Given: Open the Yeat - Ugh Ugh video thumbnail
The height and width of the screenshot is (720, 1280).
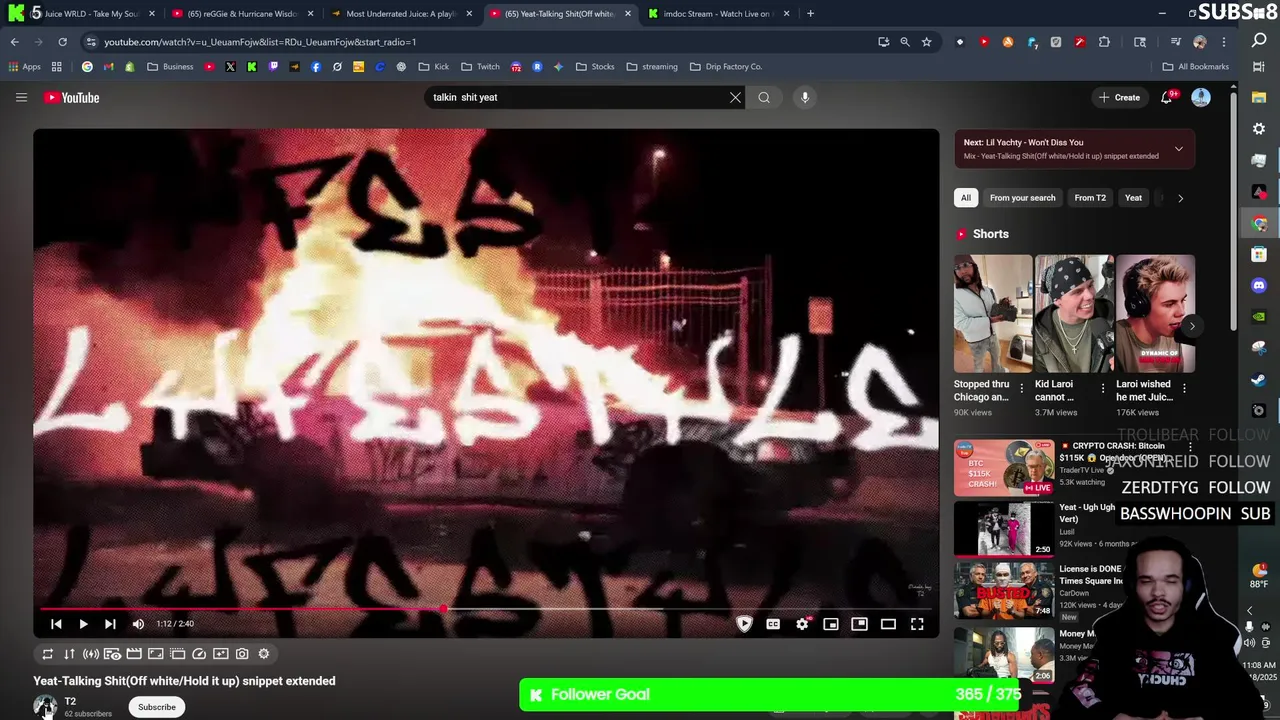Looking at the screenshot, I should 1004,529.
